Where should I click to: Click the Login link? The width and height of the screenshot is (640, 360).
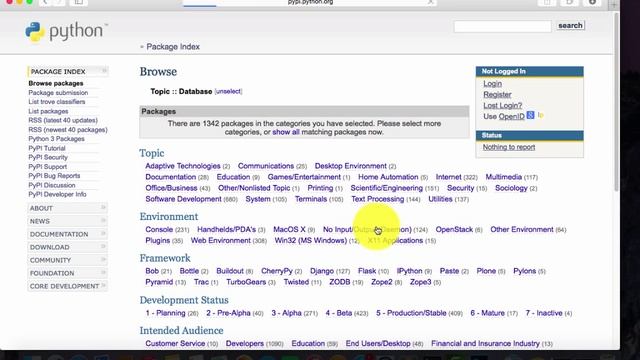[492, 84]
